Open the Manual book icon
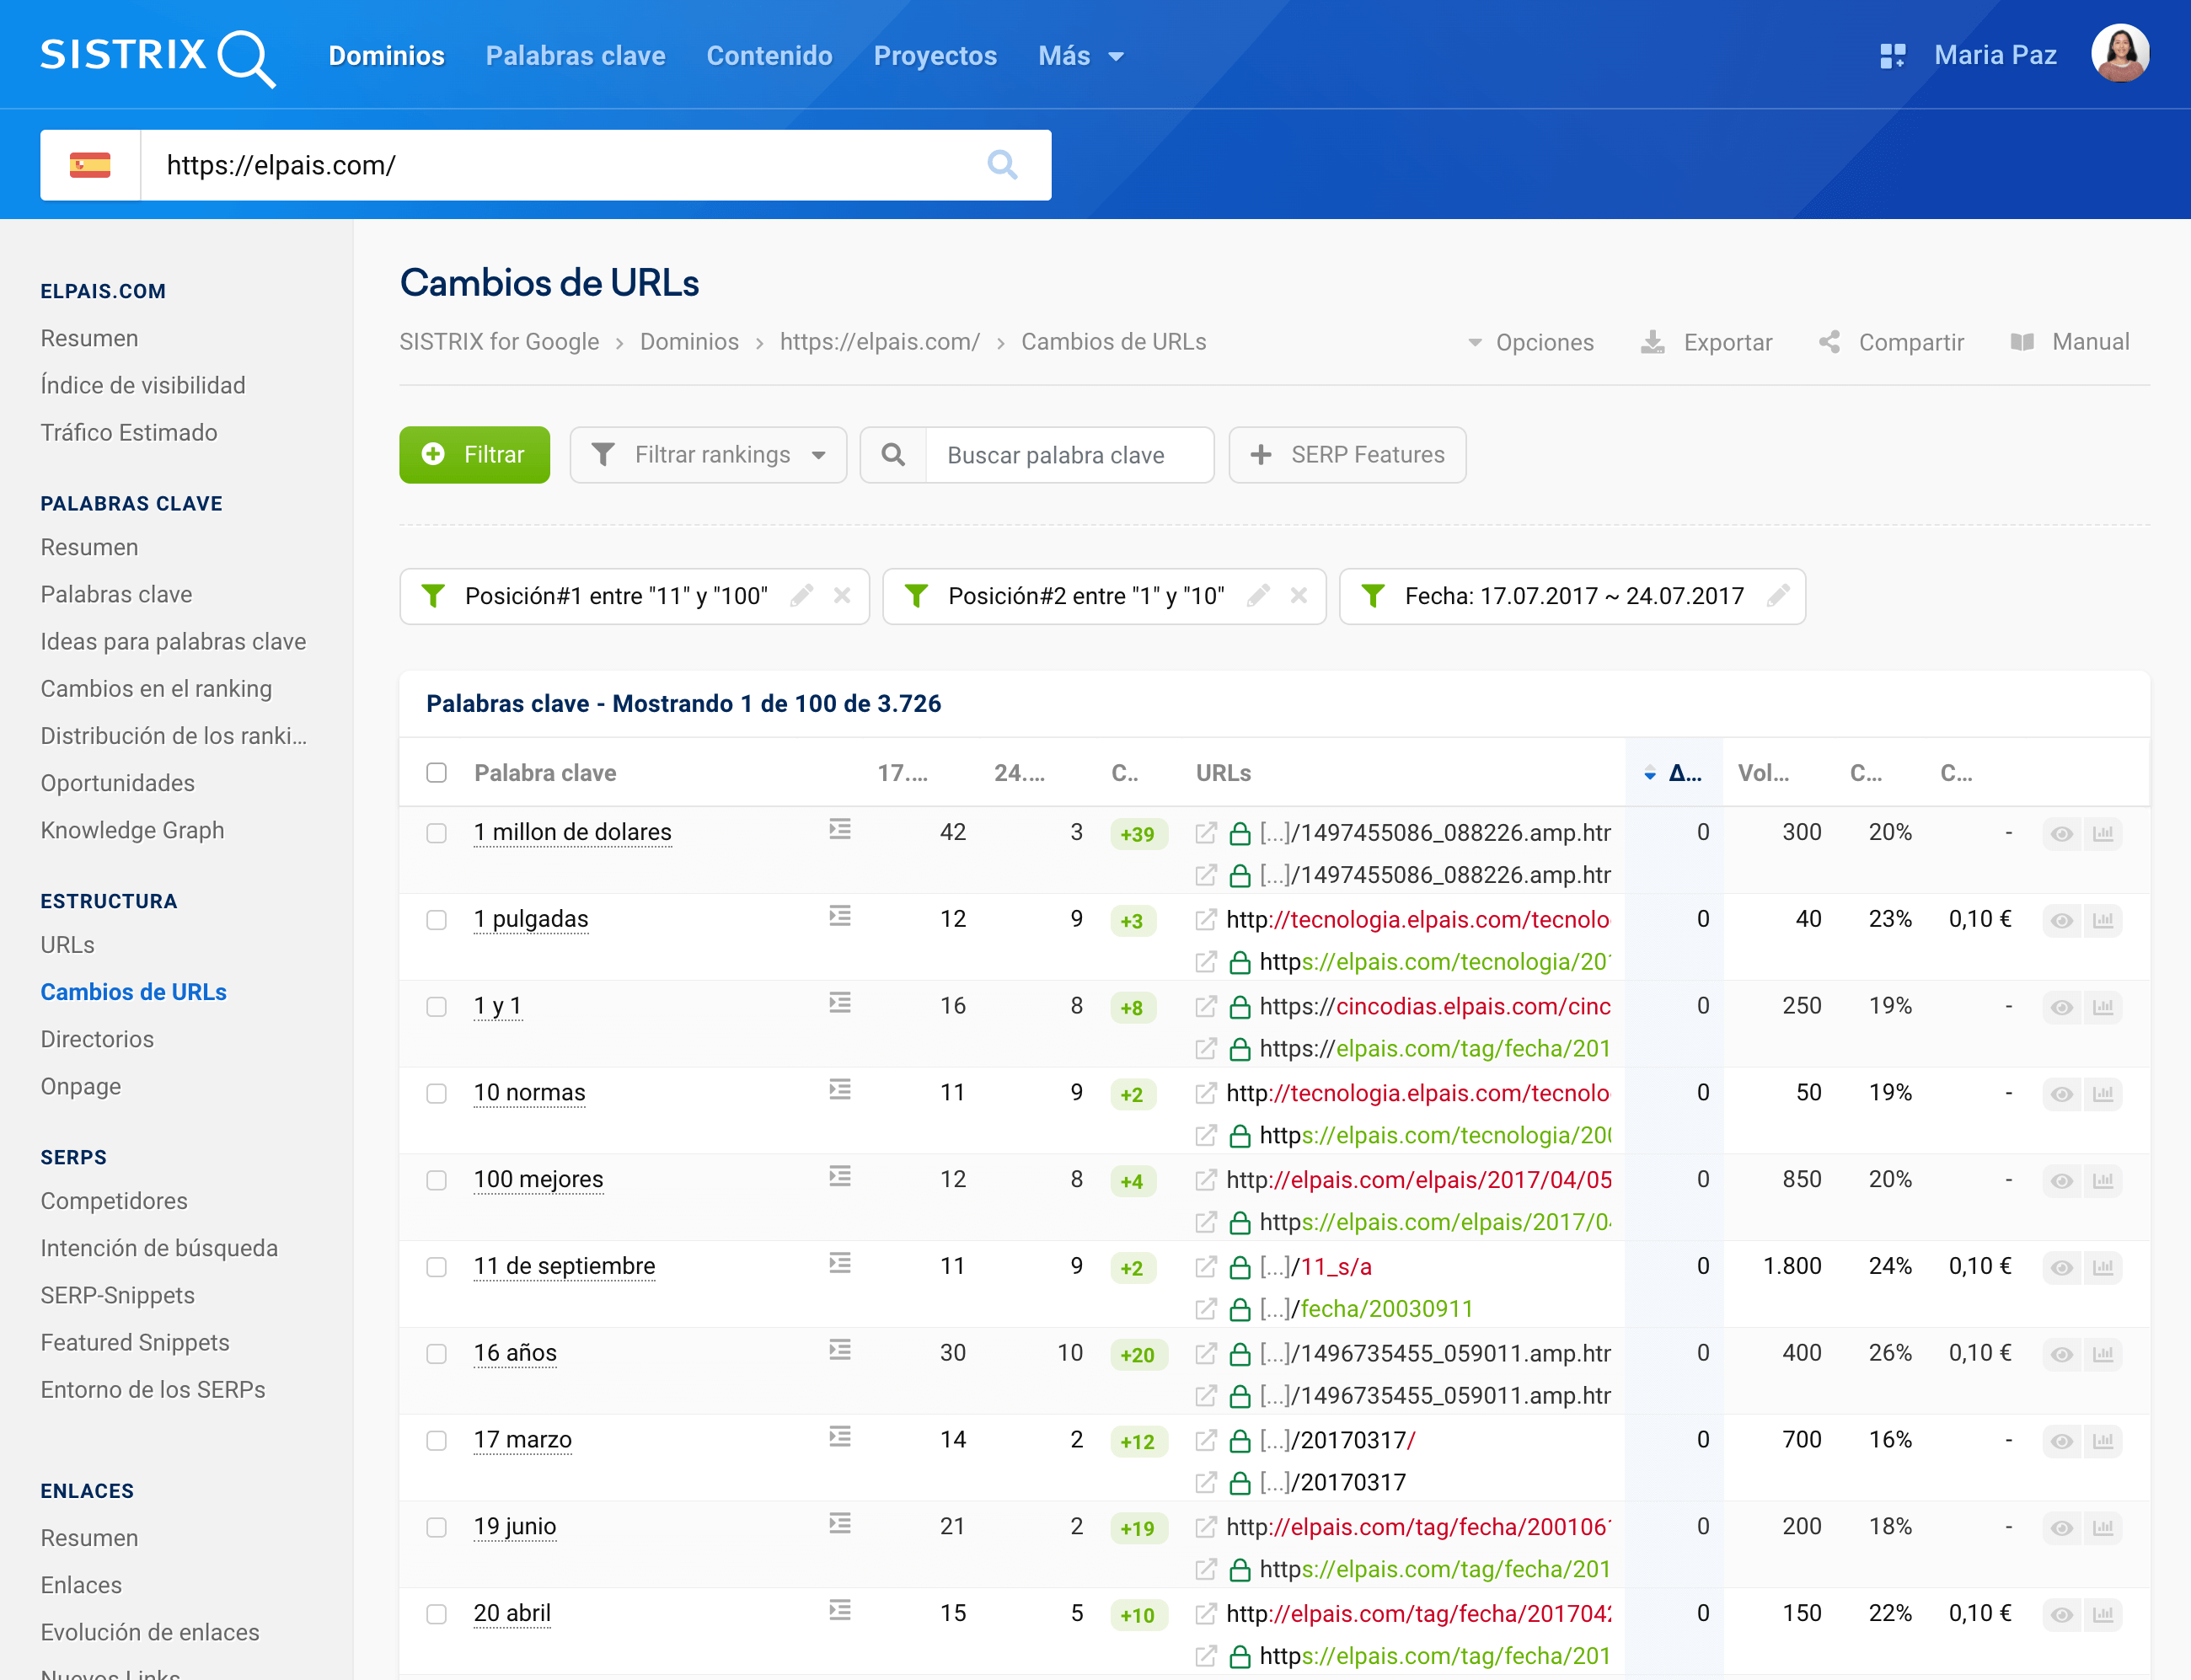This screenshot has width=2191, height=1680. [2022, 342]
